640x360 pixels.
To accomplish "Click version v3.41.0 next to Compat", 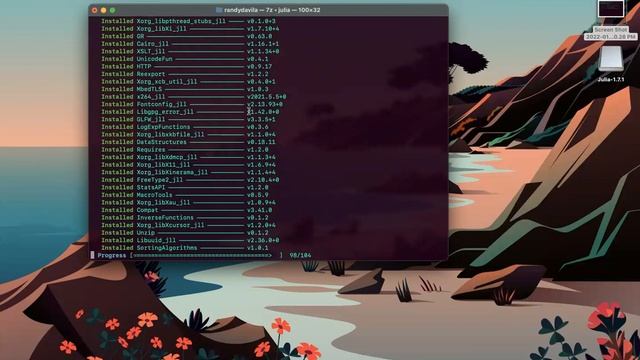I will point(260,210).
